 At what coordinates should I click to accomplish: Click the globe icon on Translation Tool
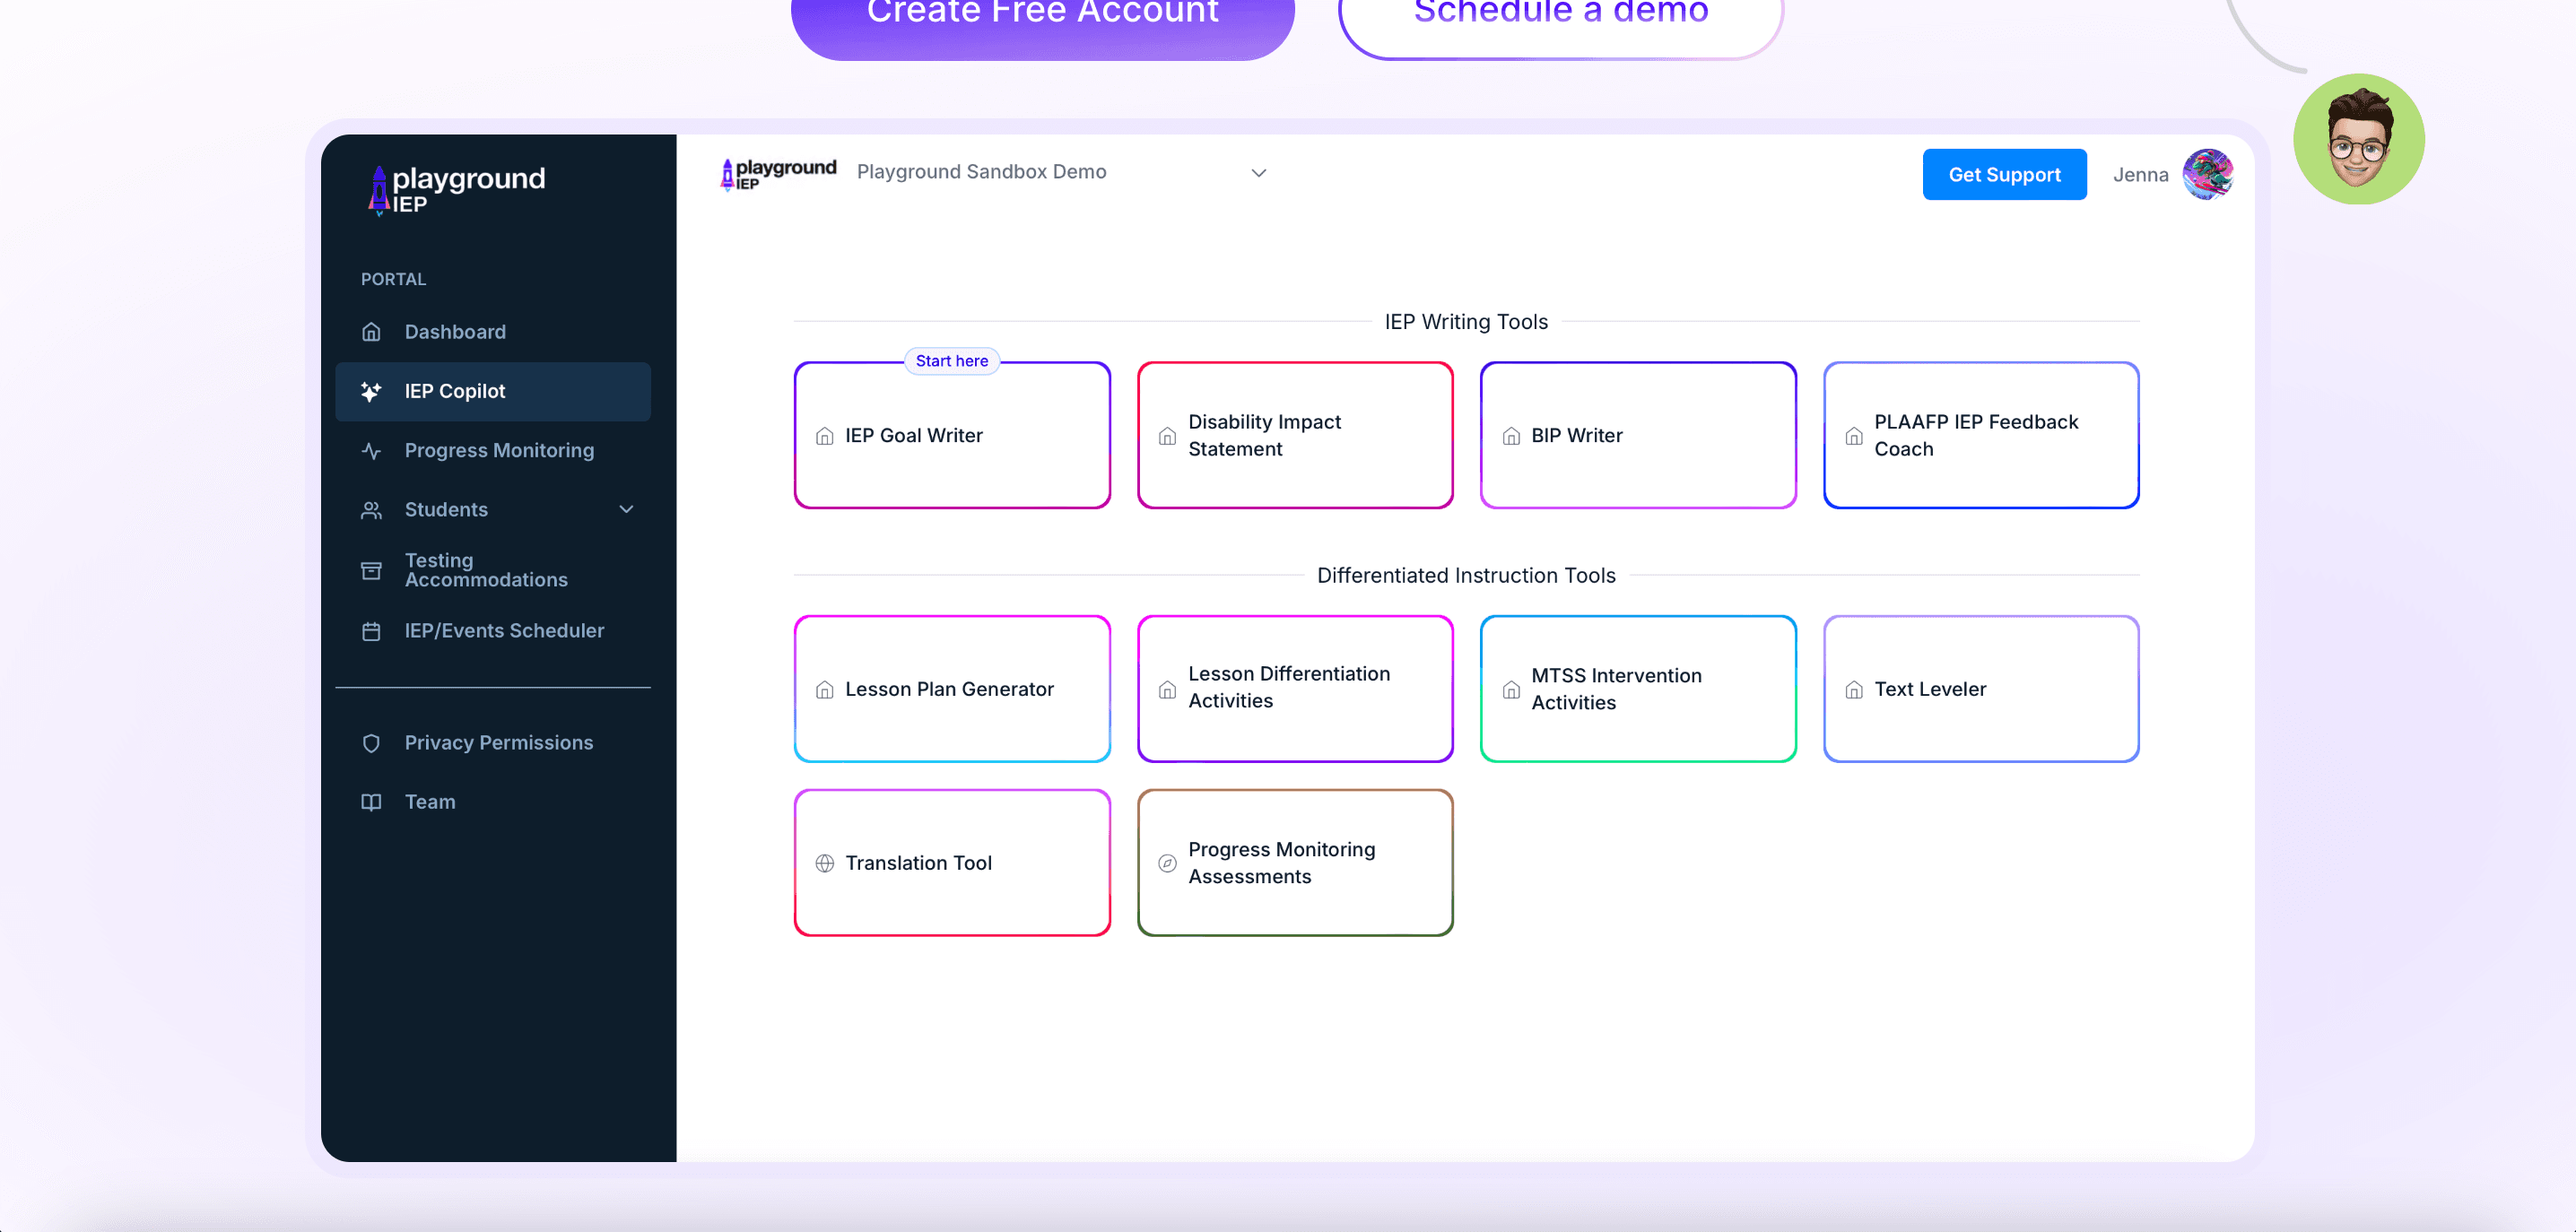(824, 863)
